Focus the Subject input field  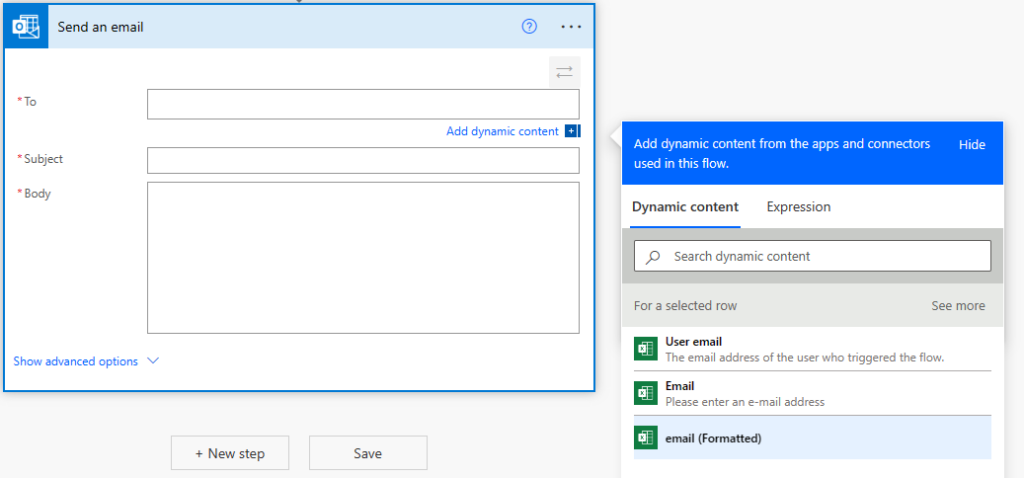pos(362,160)
